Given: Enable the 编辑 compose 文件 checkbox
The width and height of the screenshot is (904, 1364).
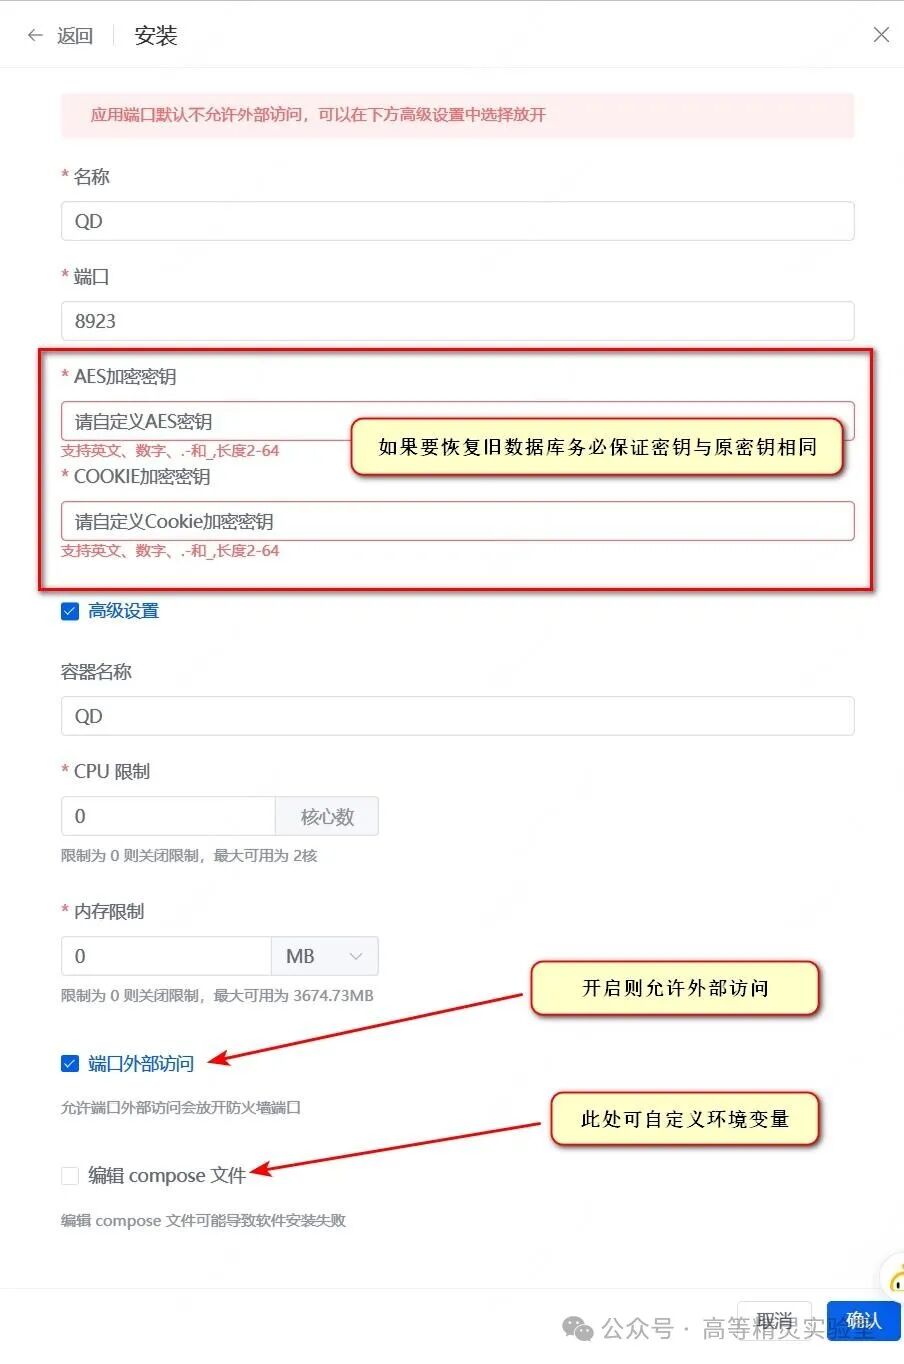Looking at the screenshot, I should click(x=70, y=1176).
